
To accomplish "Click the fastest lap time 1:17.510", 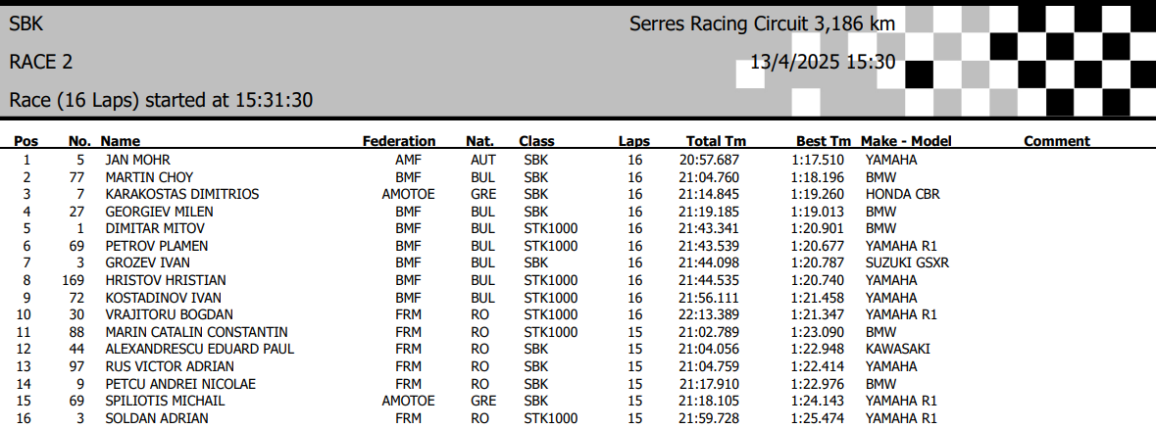I will point(817,160).
